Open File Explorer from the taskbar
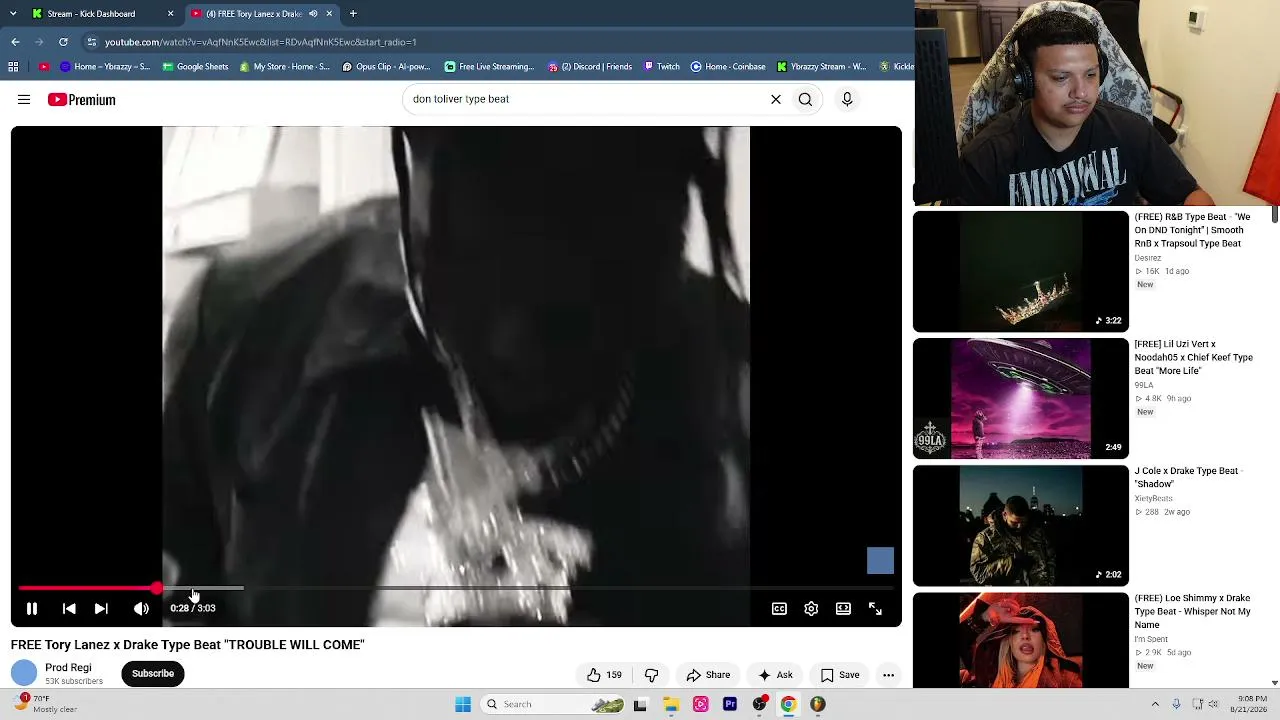The image size is (1280, 720). (671, 704)
